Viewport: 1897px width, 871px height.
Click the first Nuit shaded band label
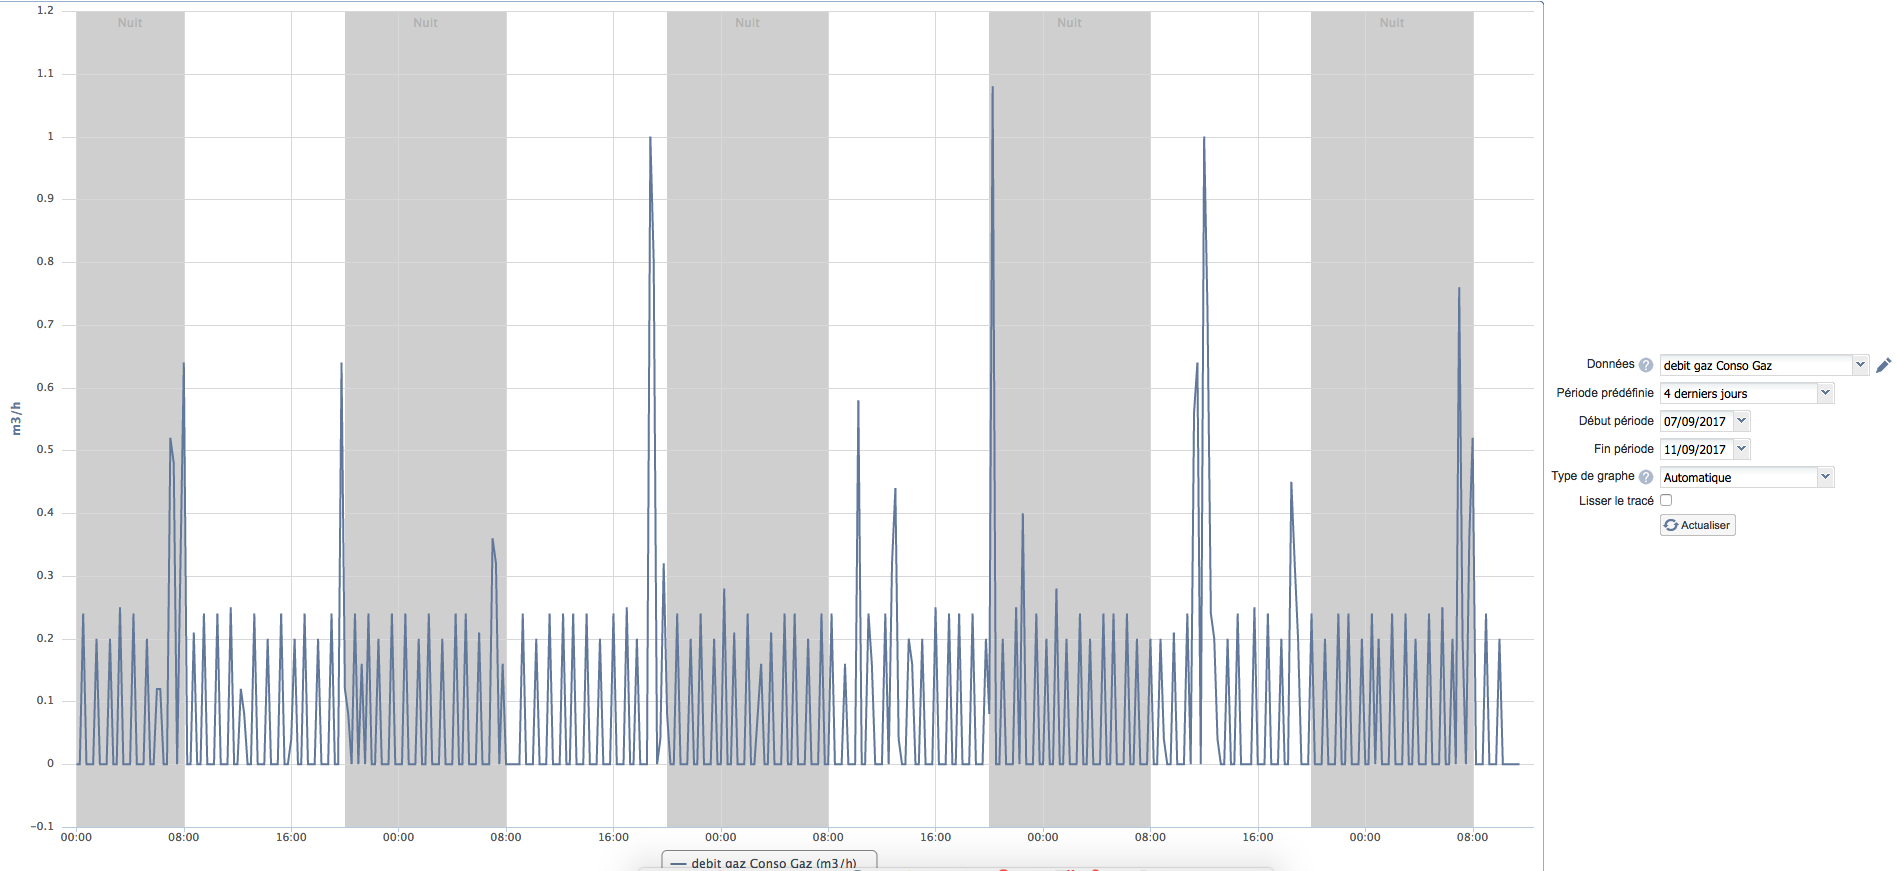coord(130,23)
